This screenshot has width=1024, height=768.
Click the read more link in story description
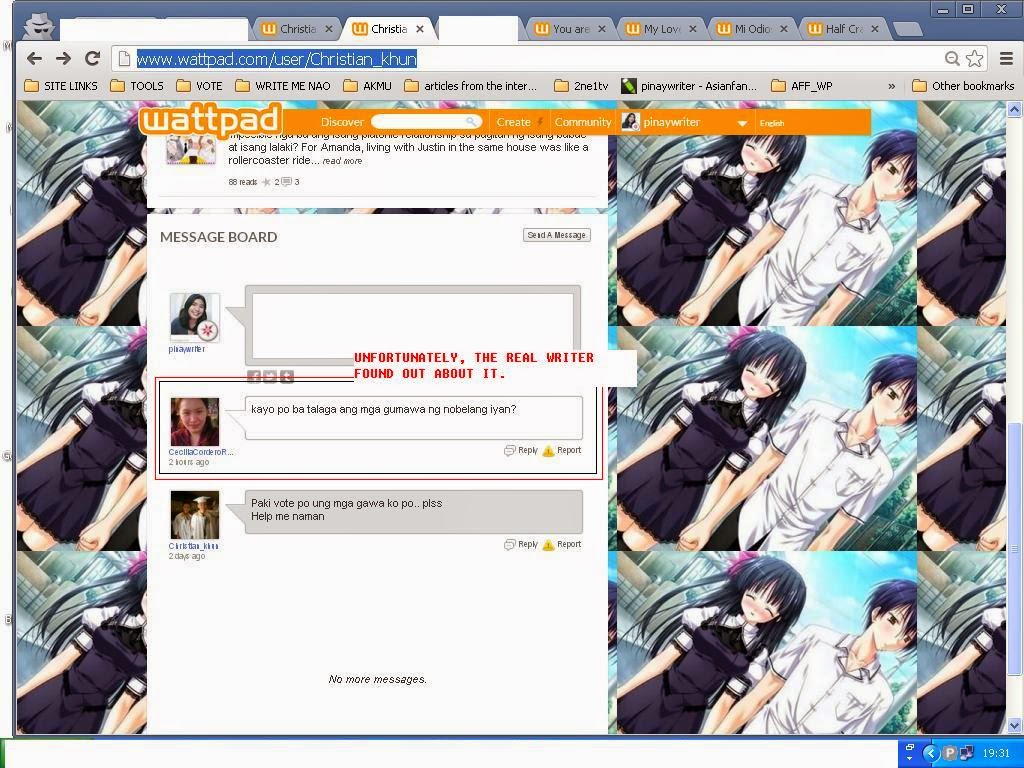tap(342, 161)
